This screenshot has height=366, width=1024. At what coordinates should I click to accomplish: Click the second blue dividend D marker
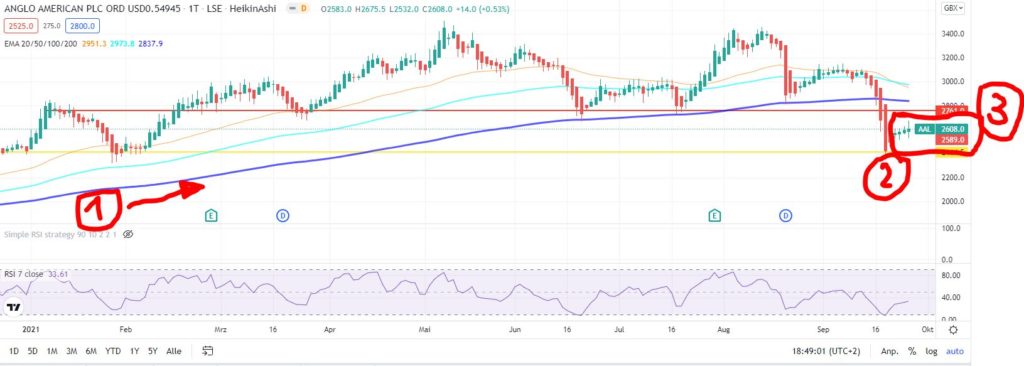[x=786, y=215]
